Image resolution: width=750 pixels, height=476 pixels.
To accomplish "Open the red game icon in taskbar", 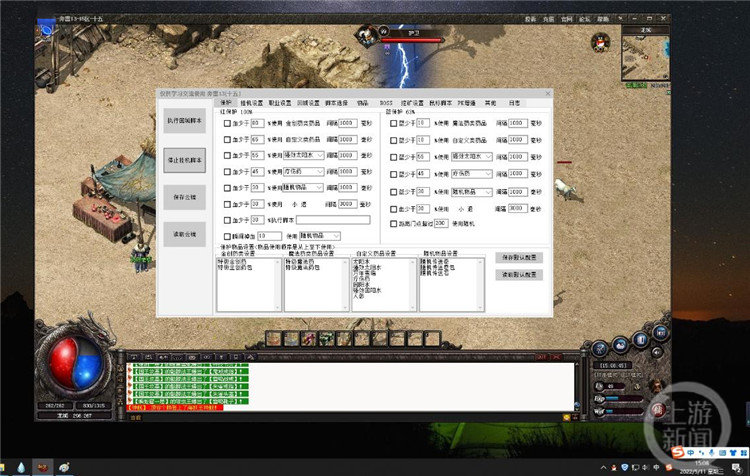I will (x=43, y=467).
